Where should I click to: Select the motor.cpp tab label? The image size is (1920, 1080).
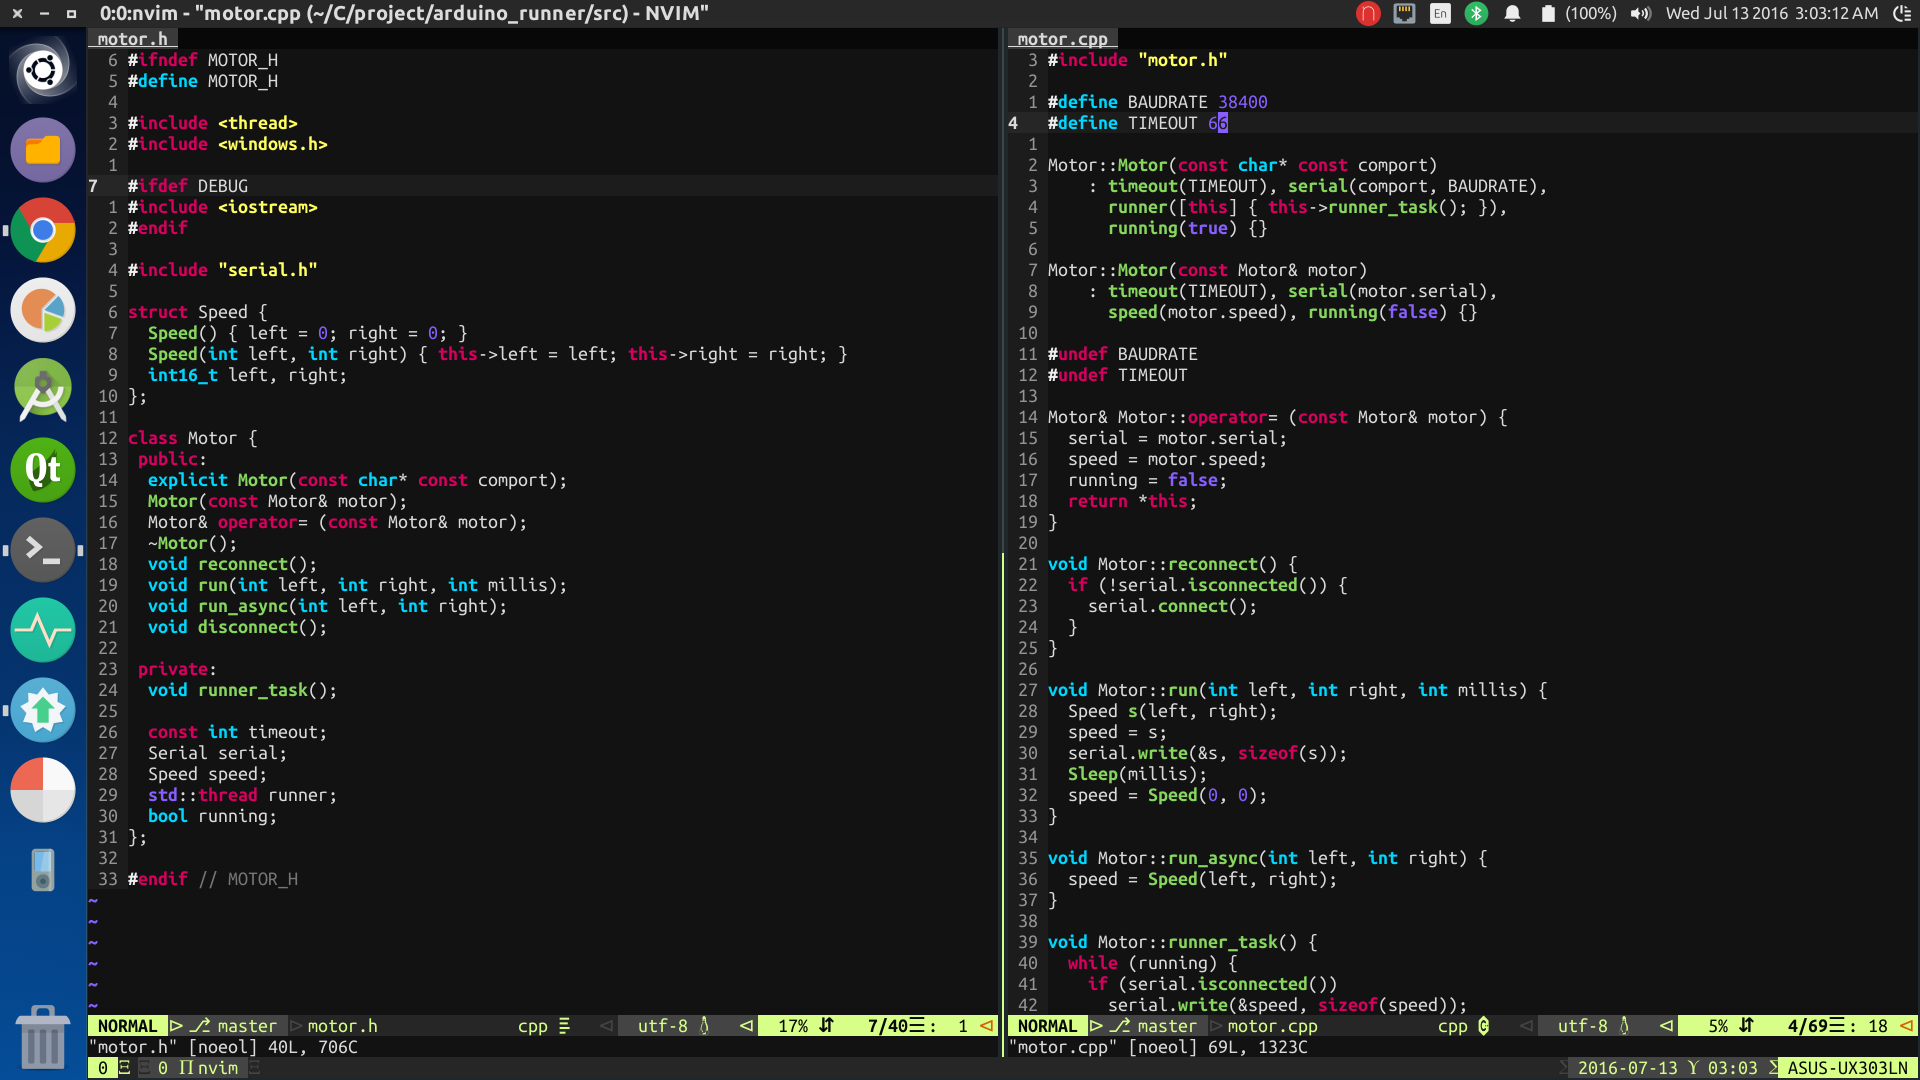[1062, 39]
